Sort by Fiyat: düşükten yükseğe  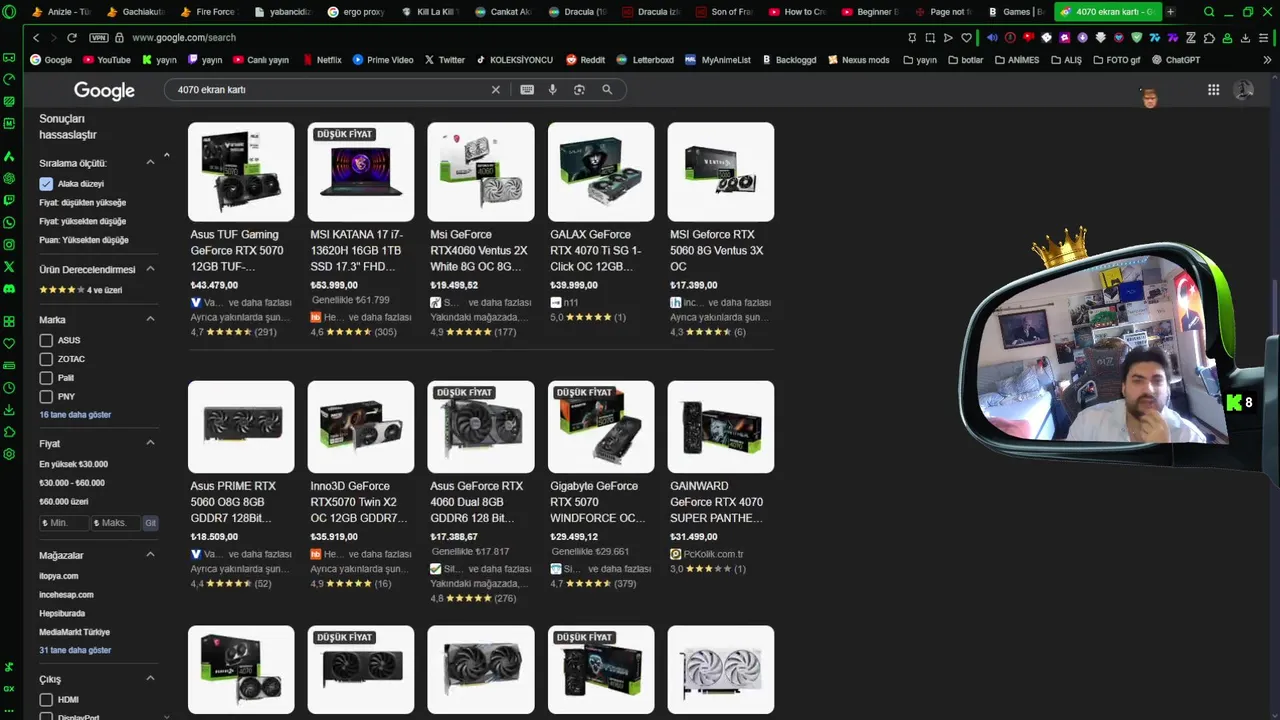[83, 203]
